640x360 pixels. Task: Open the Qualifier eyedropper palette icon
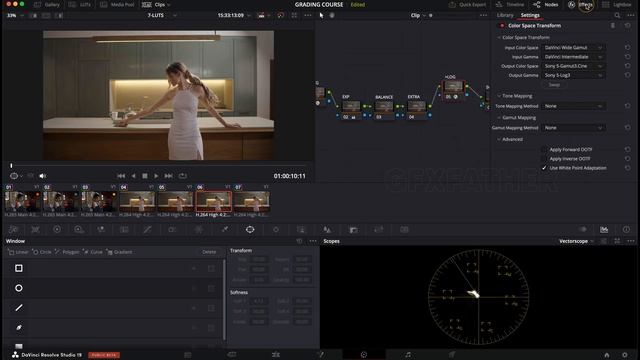point(224,230)
